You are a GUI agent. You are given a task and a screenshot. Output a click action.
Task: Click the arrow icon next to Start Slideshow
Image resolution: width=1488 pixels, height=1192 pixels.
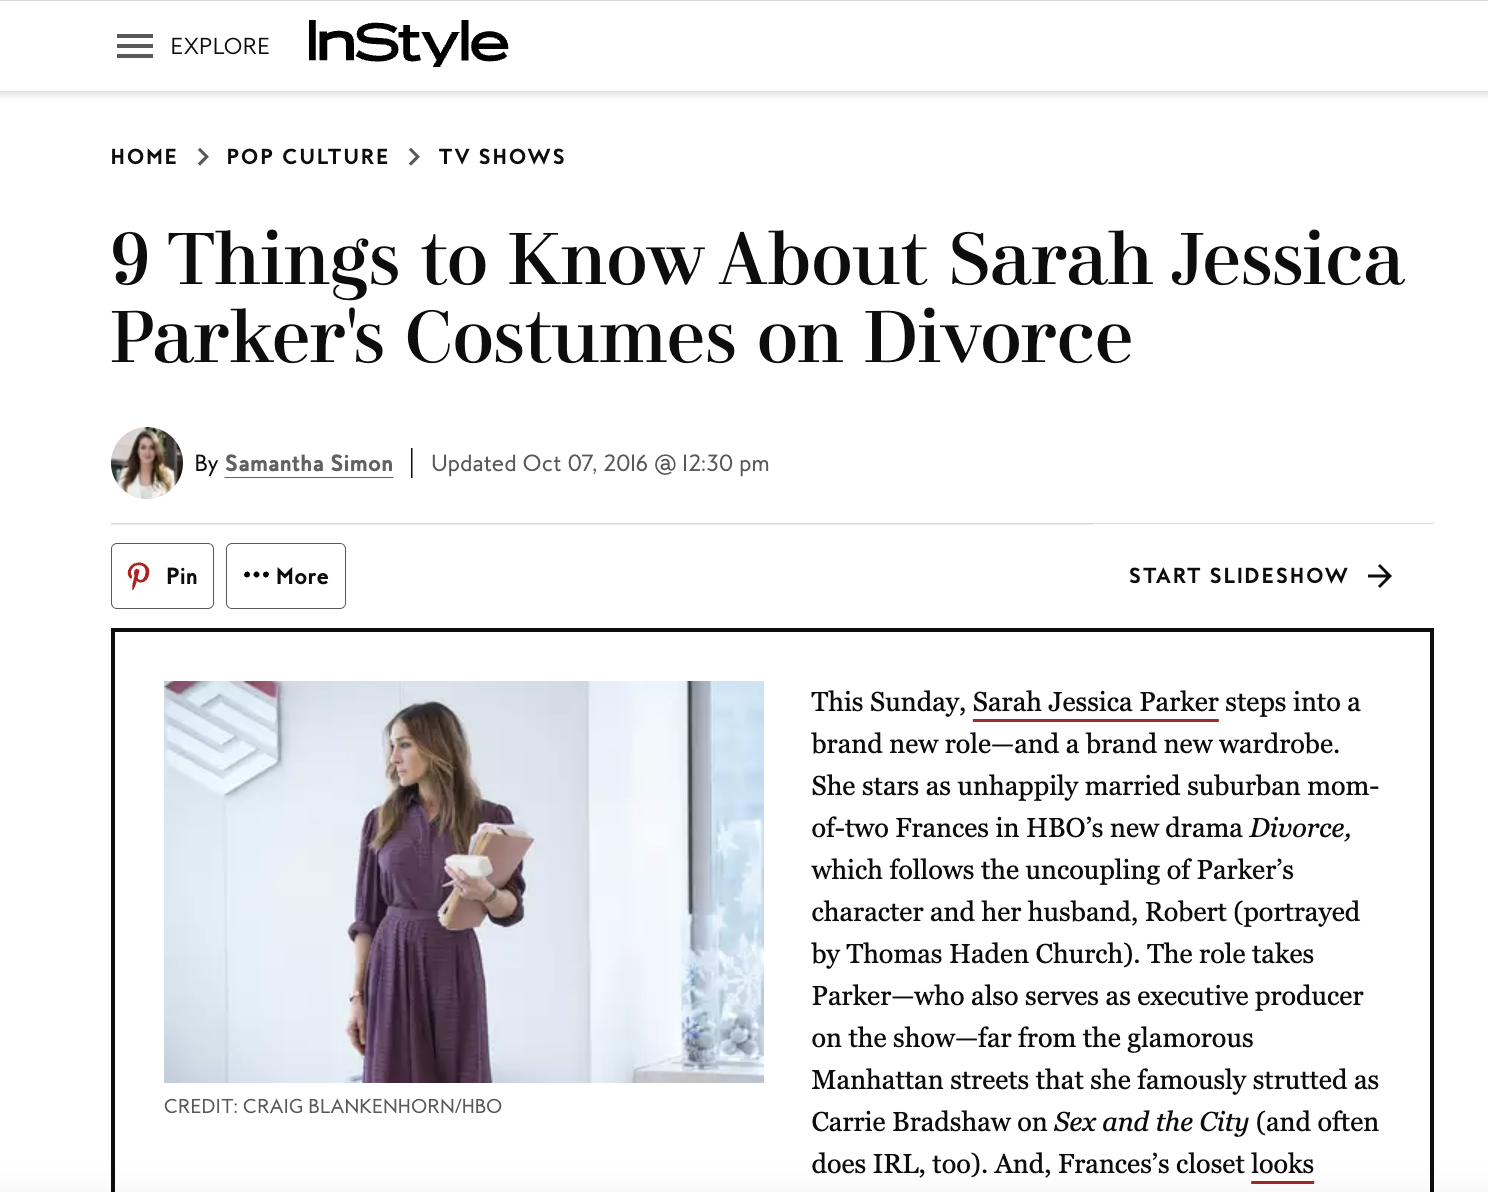[x=1380, y=575]
